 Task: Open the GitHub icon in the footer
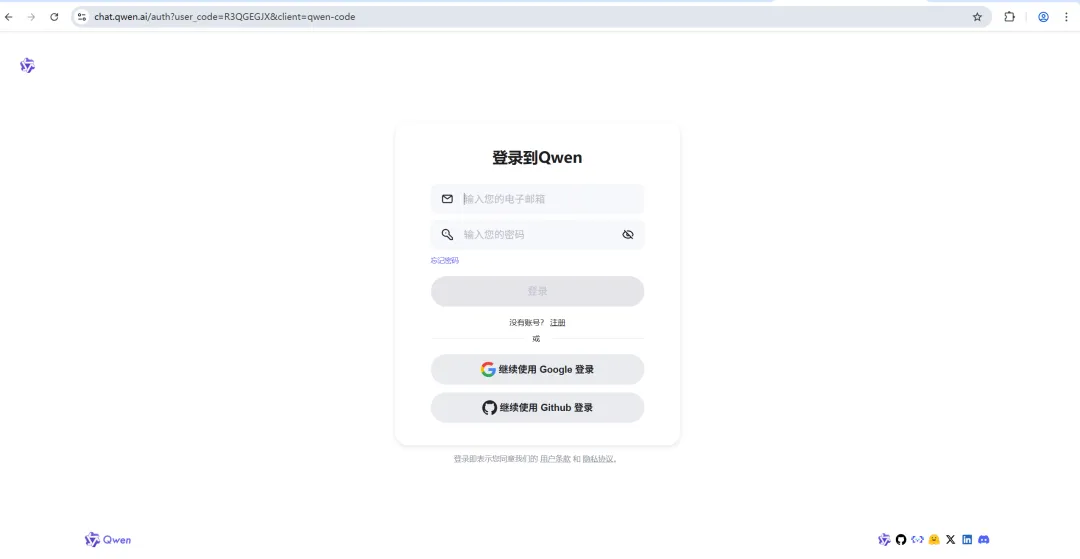pos(901,540)
